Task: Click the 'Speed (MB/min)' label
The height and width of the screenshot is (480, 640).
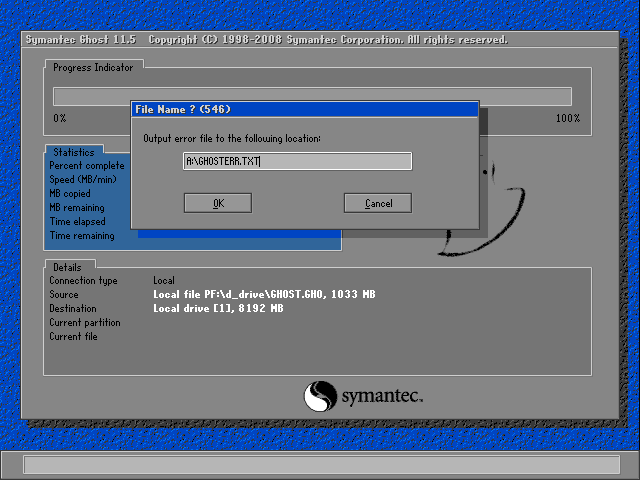Action: (x=83, y=179)
